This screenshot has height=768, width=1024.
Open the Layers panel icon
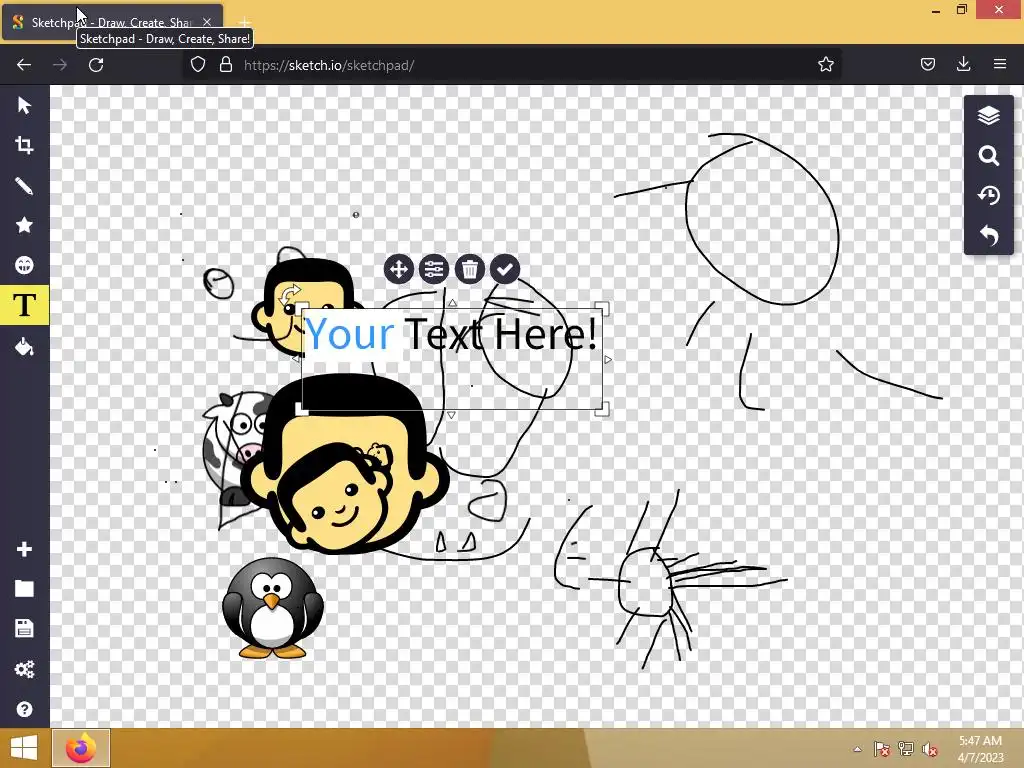(989, 116)
